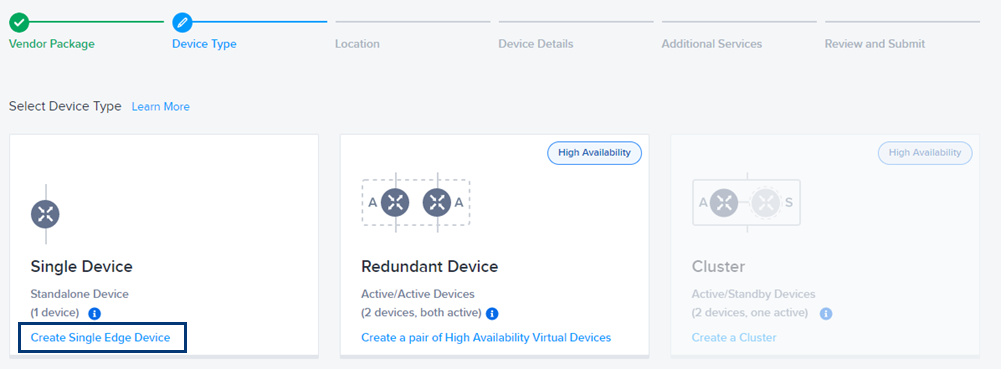Go to the Location step

point(358,44)
